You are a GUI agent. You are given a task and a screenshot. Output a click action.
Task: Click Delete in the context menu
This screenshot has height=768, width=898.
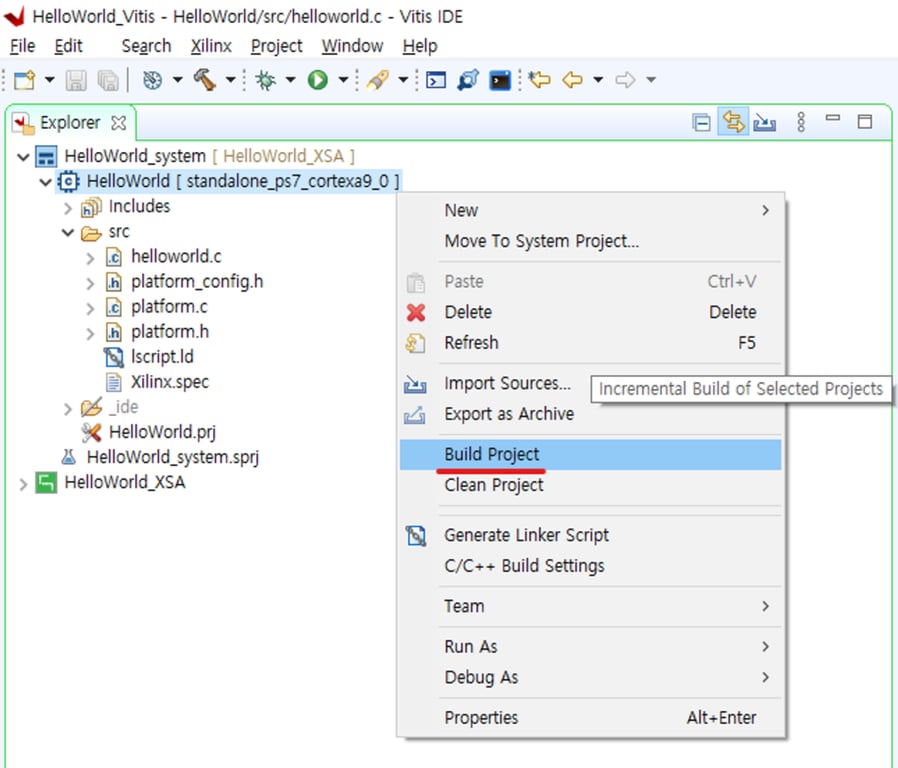click(590, 312)
